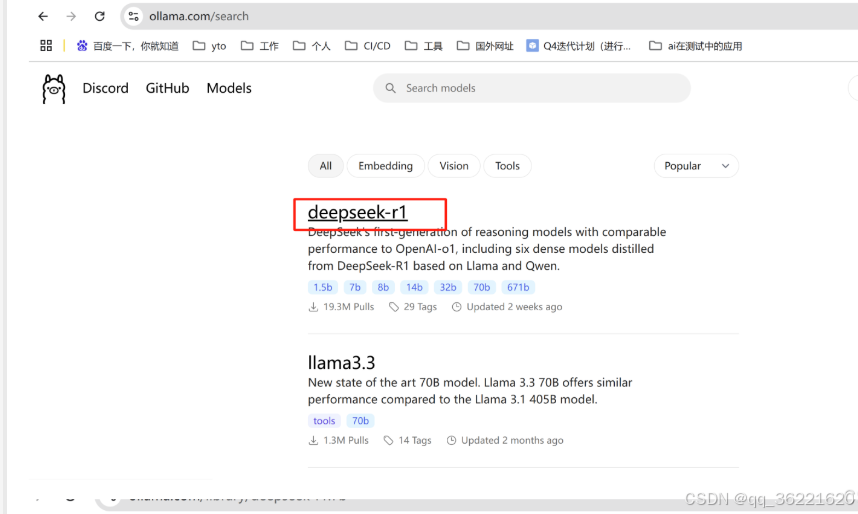Open the 工作 bookmark folder

point(260,46)
